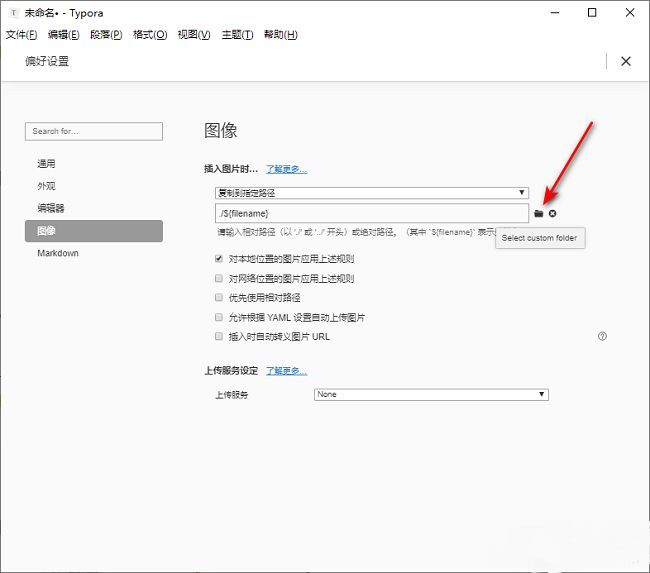The width and height of the screenshot is (650, 573).
Task: Close the preferences panel with X
Action: coord(626,61)
